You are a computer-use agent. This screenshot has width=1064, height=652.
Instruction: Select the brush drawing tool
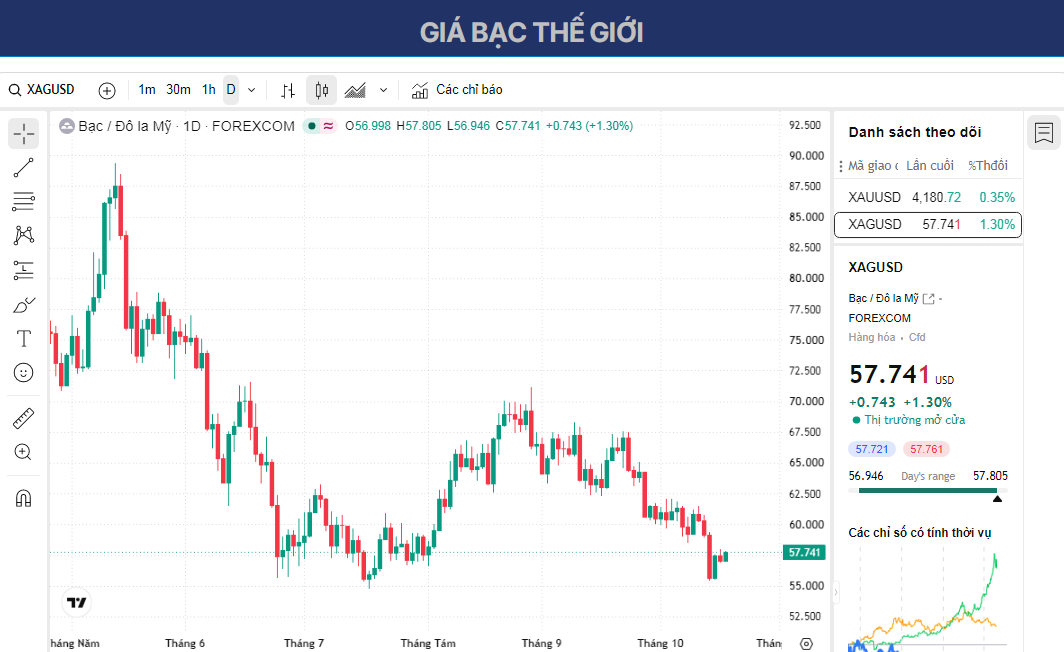tap(24, 305)
